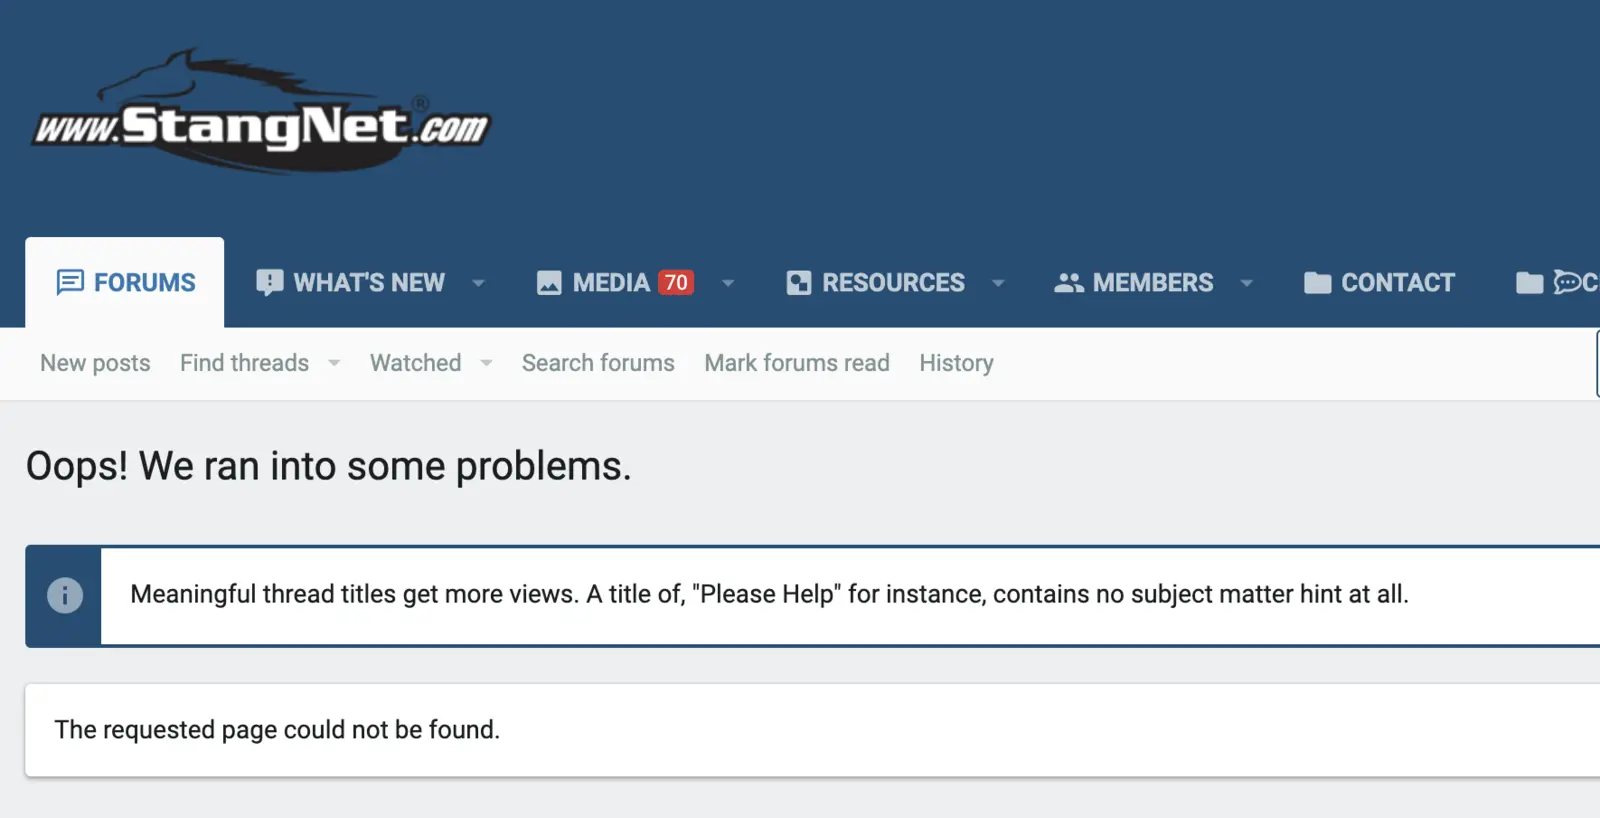
Task: Open the Contact page
Action: [1397, 283]
